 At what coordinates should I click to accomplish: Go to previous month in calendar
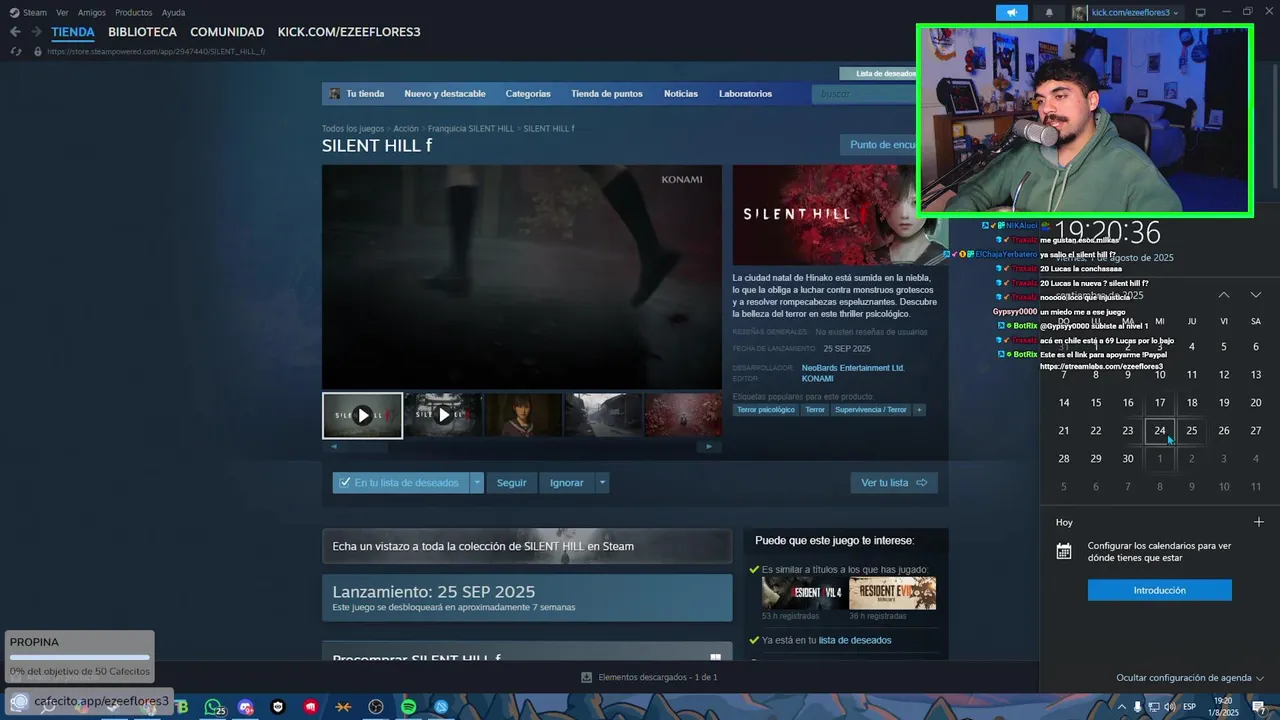point(1224,295)
